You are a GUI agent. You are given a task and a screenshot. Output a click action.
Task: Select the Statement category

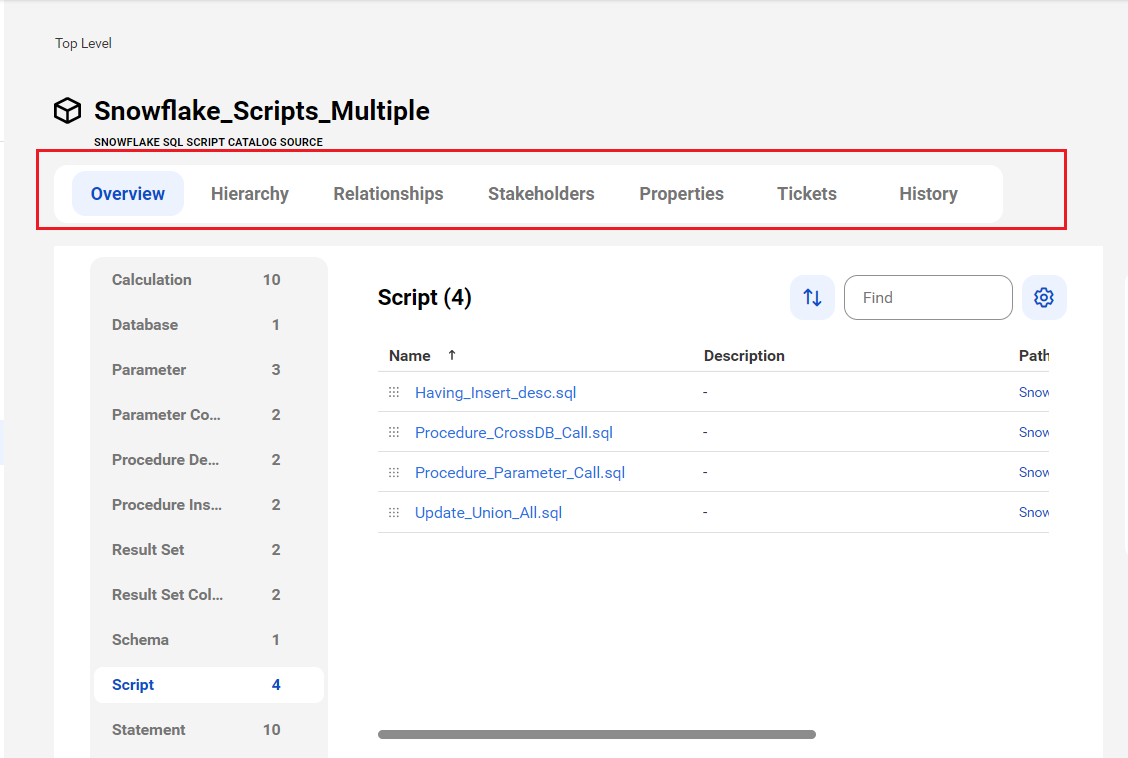[x=209, y=730]
